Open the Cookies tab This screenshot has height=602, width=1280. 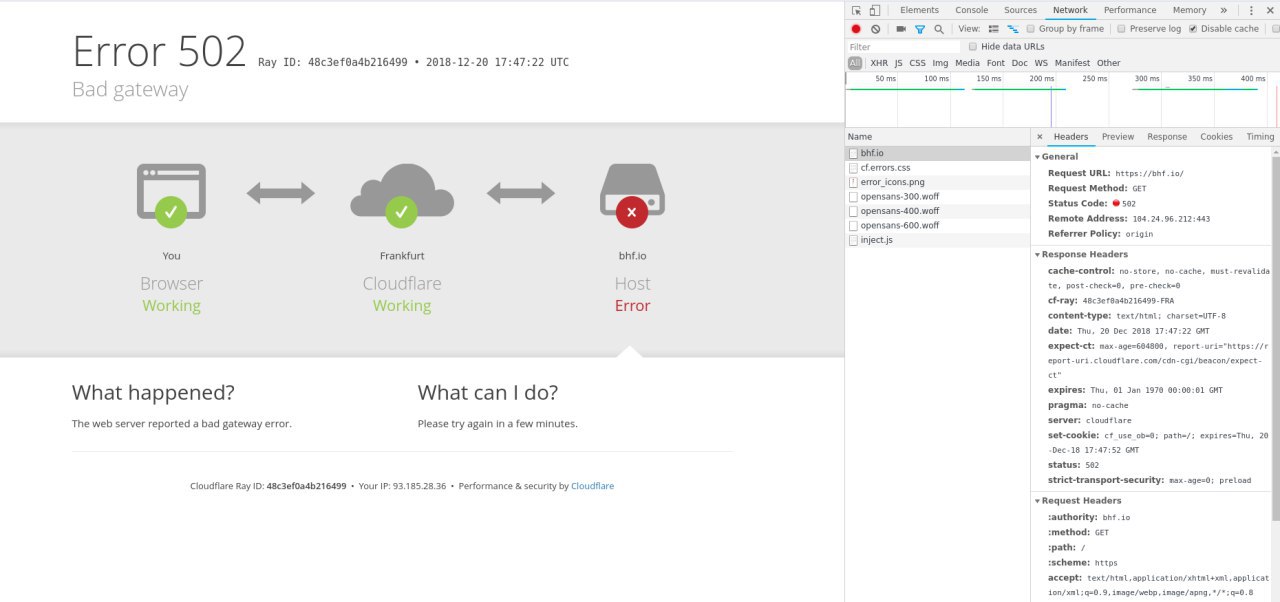coord(1217,137)
